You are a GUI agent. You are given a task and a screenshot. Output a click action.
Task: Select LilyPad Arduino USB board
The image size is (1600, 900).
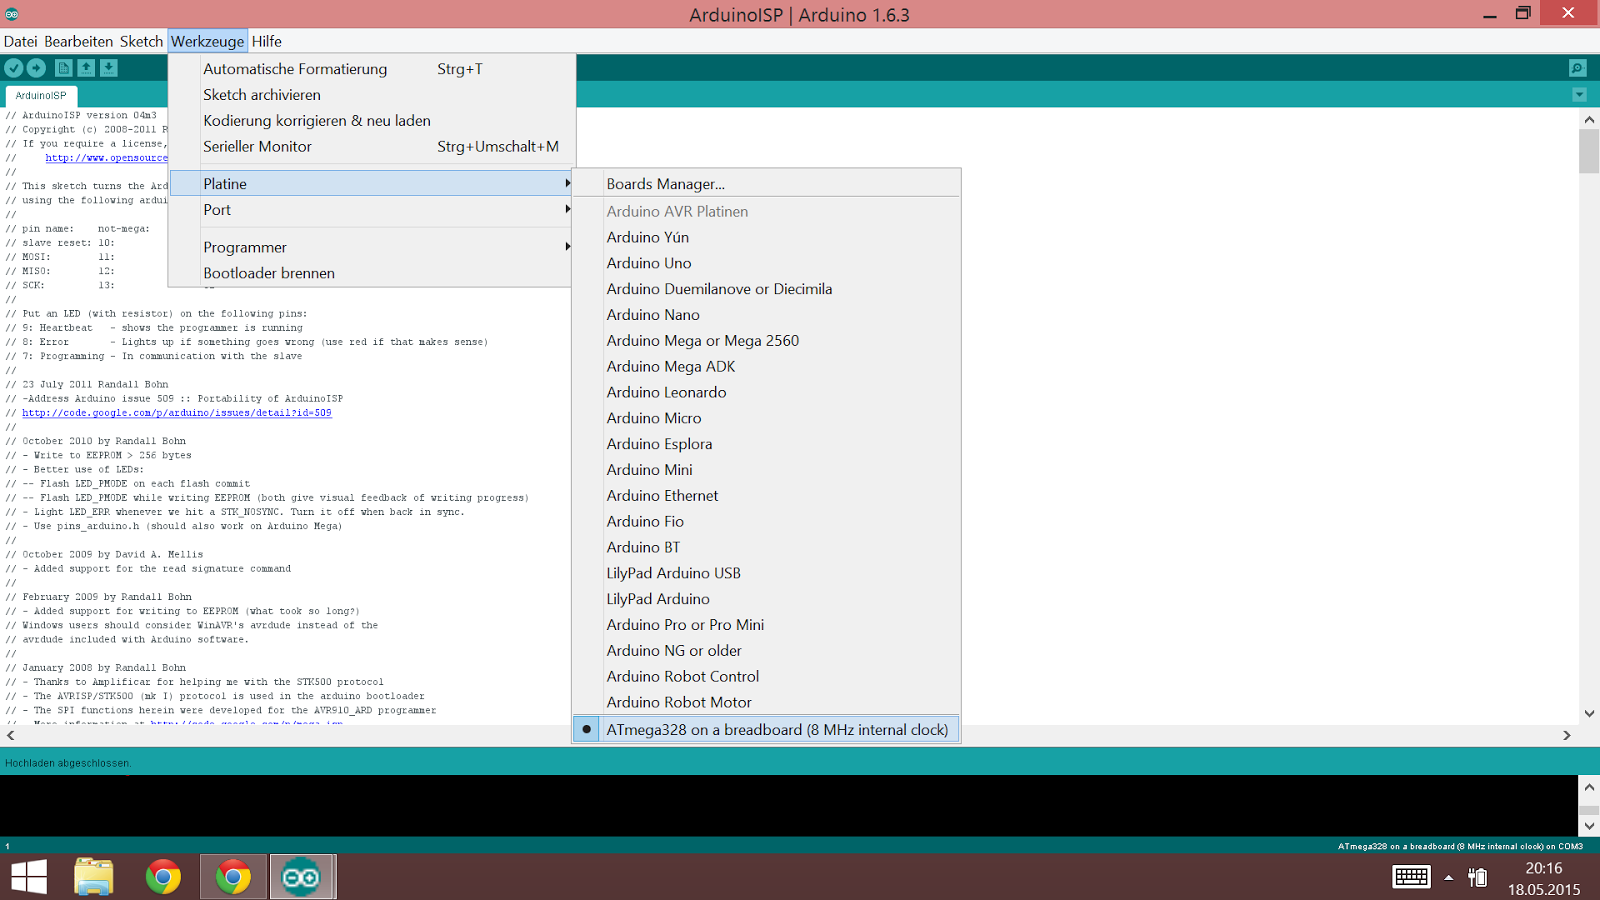(766, 573)
